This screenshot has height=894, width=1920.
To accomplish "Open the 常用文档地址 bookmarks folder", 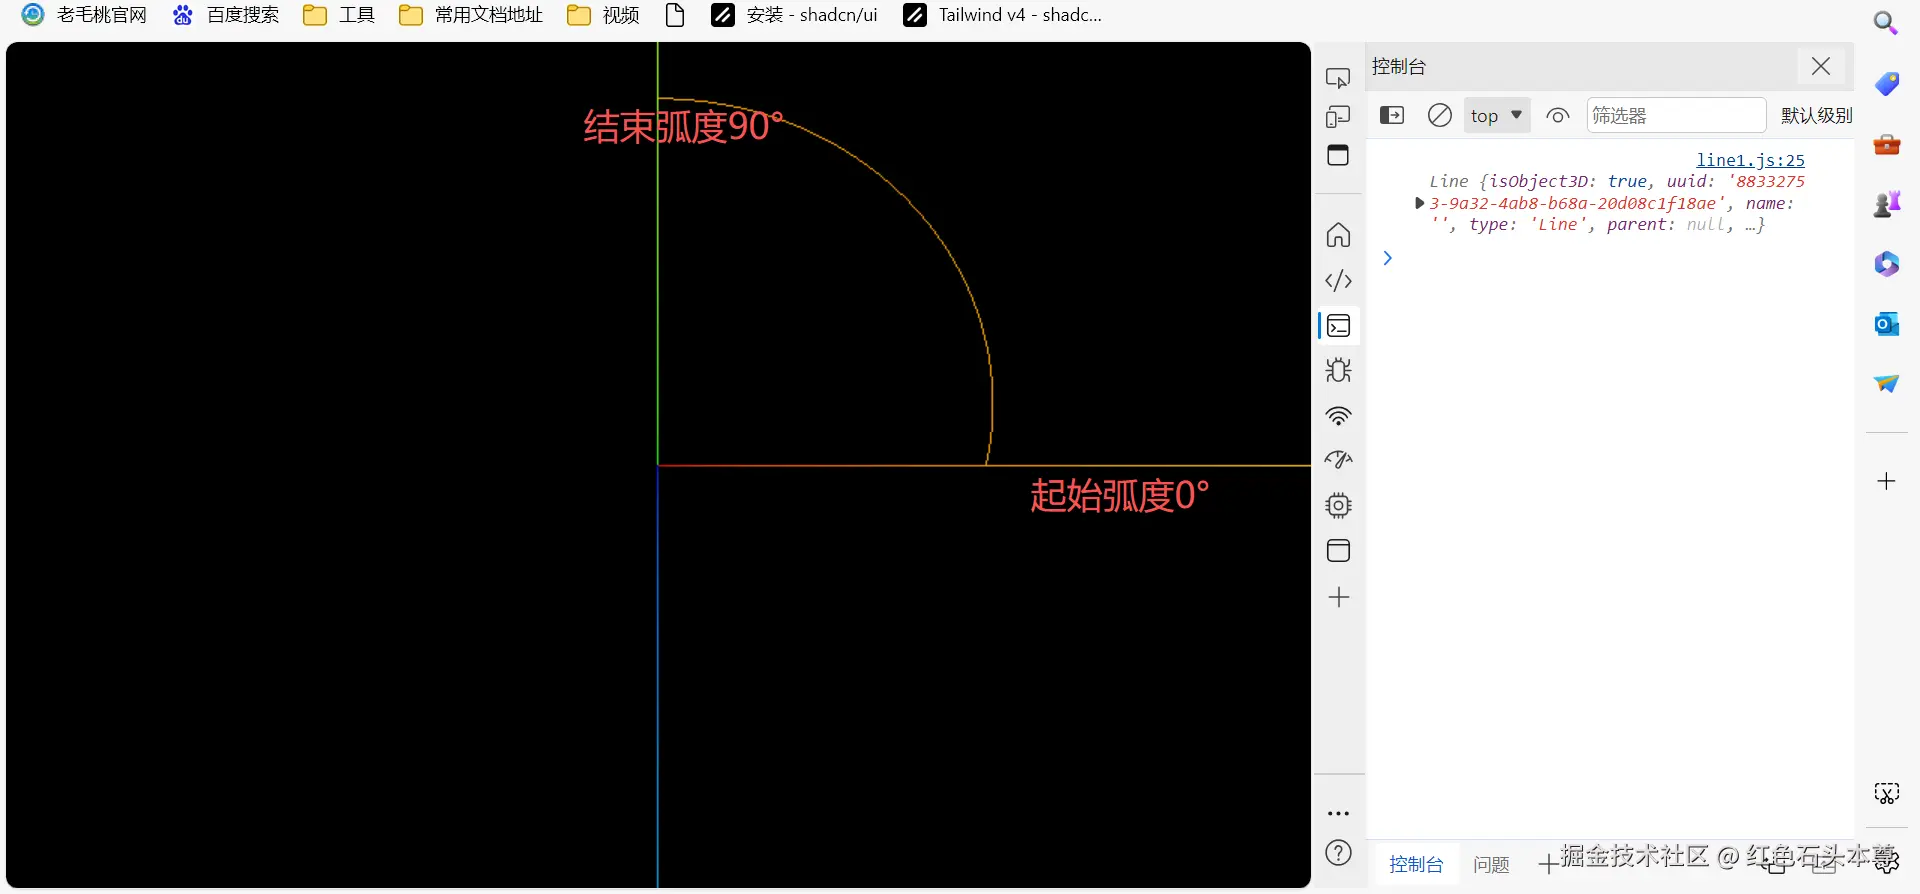I will point(471,15).
